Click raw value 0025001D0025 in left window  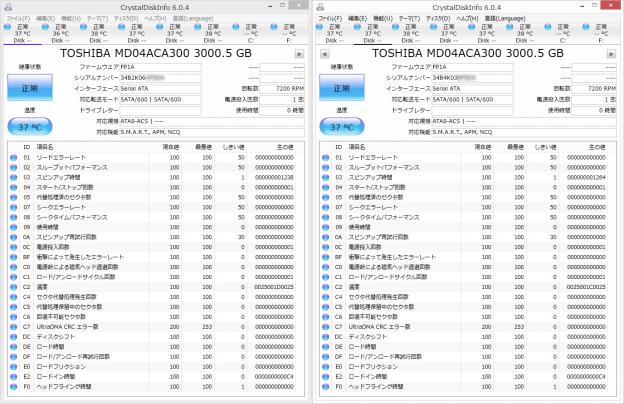tap(274, 287)
